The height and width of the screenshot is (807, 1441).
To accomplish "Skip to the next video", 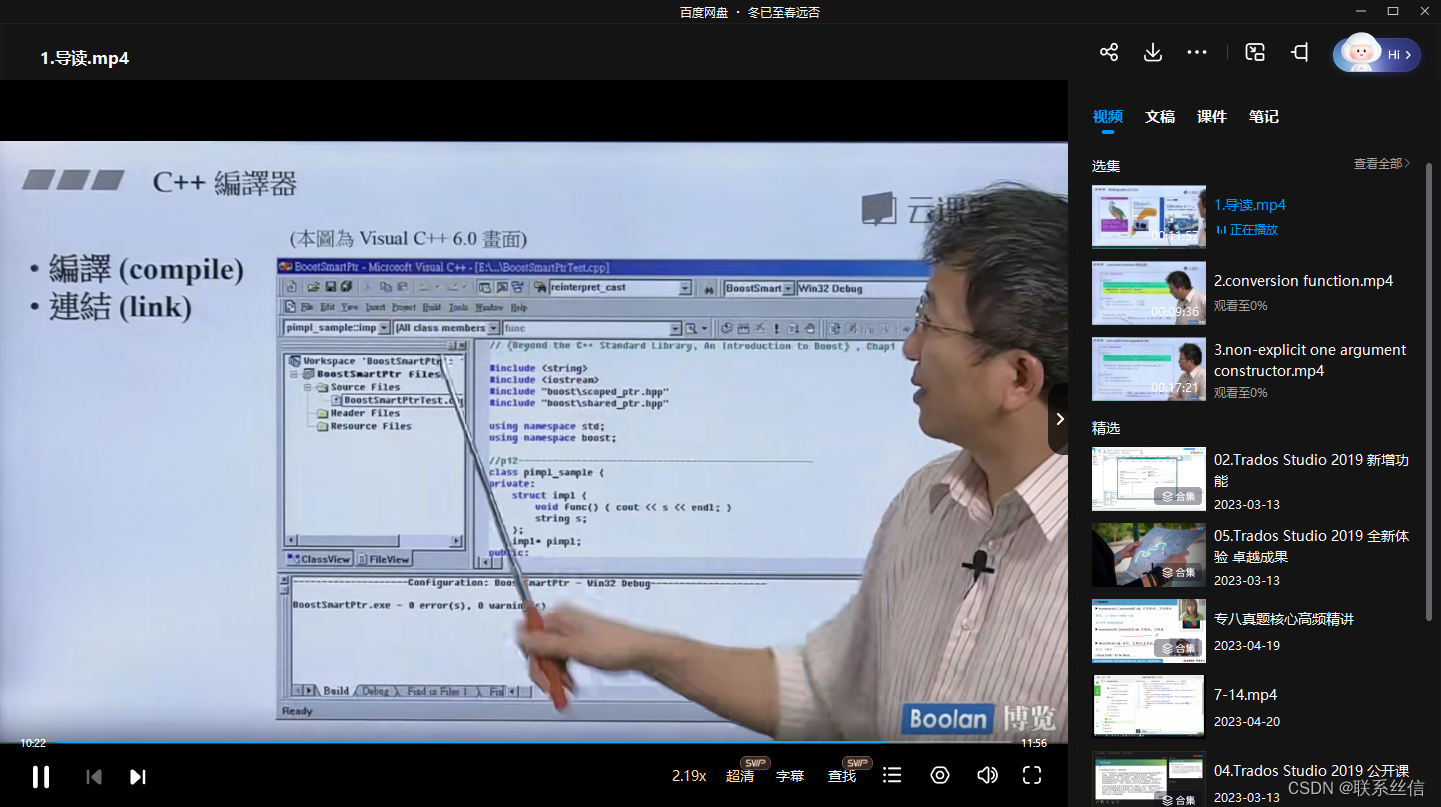I will point(138,777).
